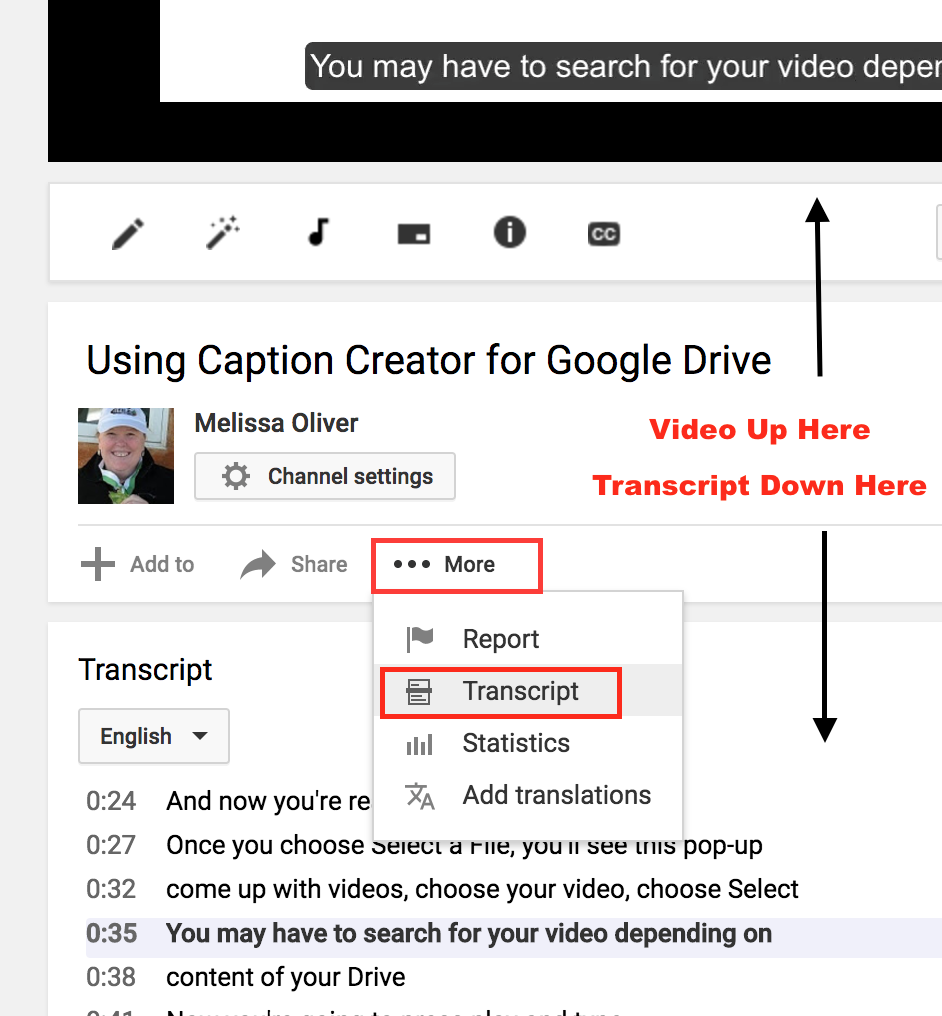Click the Share arrow icon
The image size is (942, 1016).
(x=258, y=564)
